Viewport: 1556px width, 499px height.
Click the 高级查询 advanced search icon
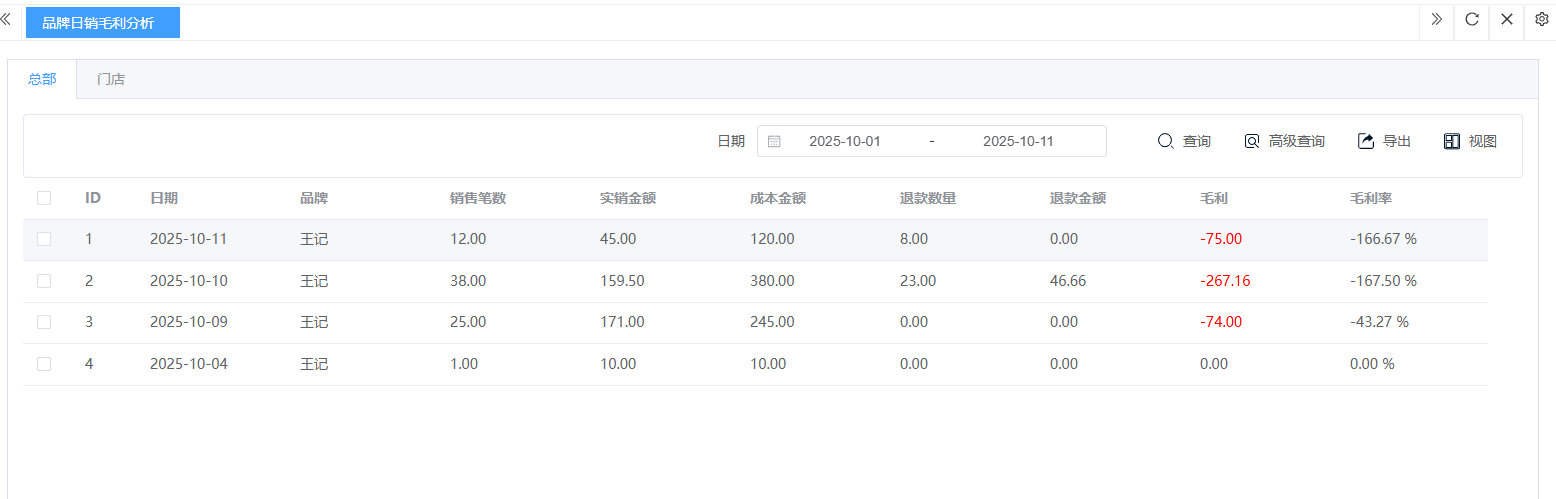[x=1252, y=142]
